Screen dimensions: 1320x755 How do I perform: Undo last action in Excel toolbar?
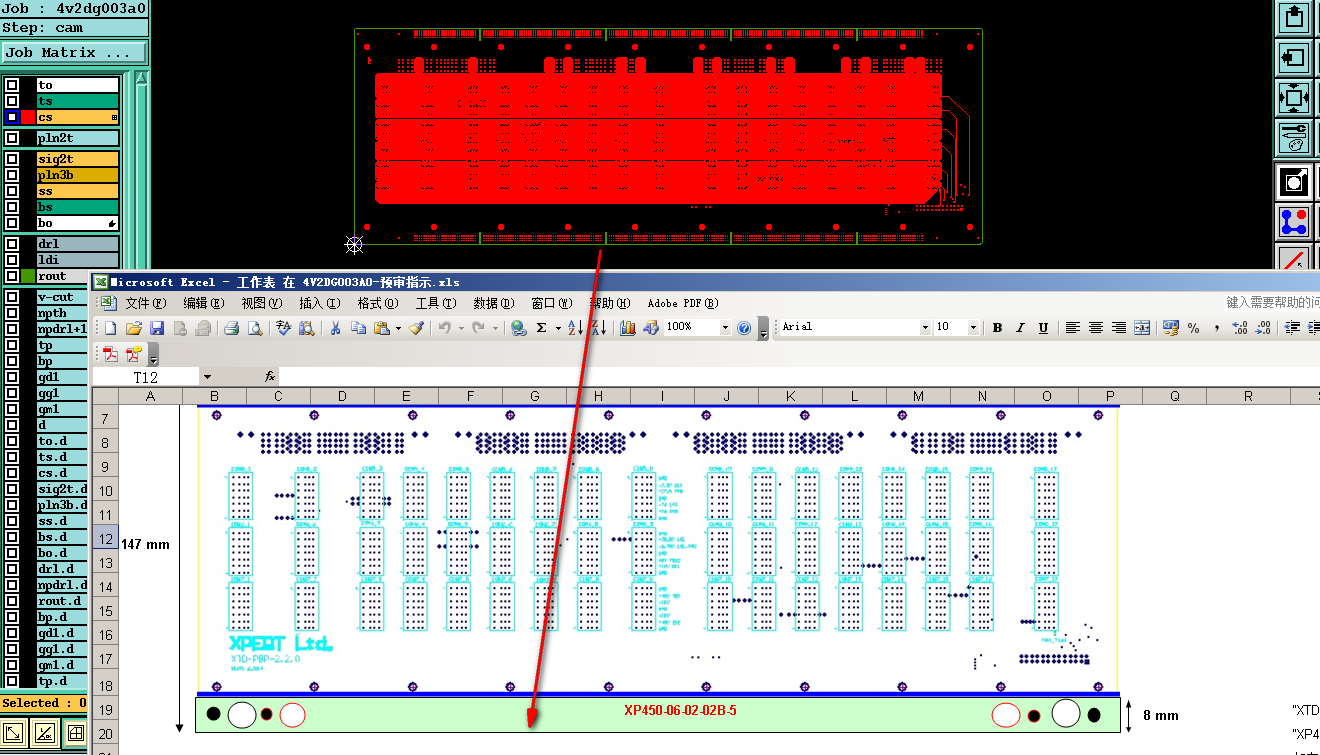[445, 328]
